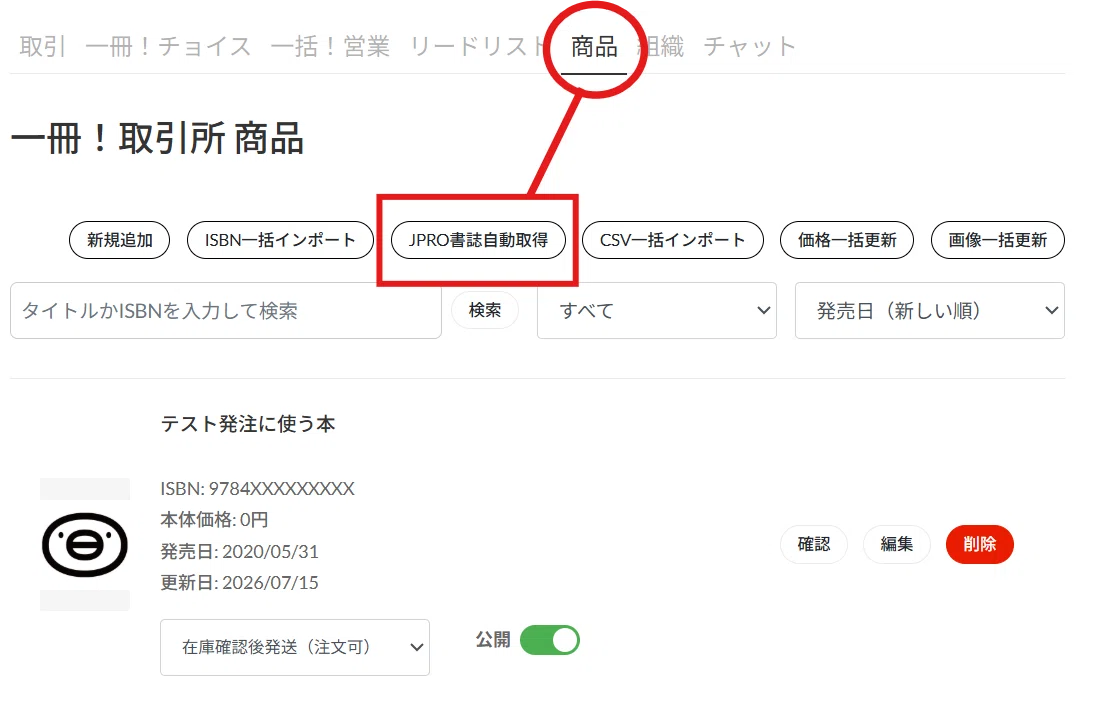Click the 発売日: 2020/05/31 text
The width and height of the screenshot is (1114, 704).
point(239,551)
